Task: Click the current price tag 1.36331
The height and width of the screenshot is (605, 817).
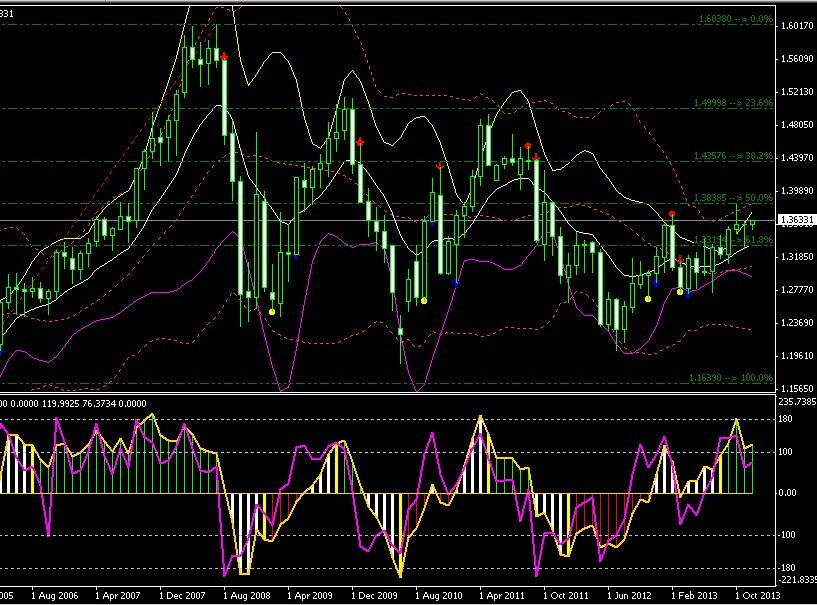Action: tap(796, 220)
